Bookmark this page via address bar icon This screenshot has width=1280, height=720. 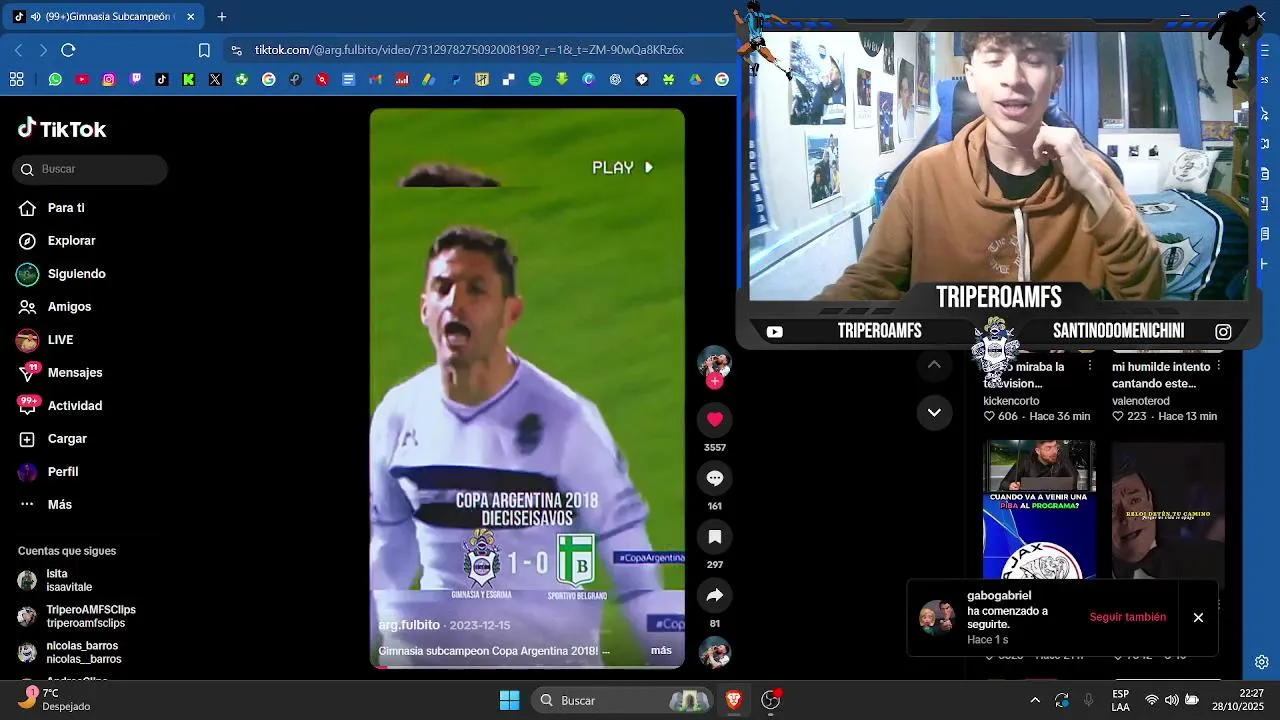pos(204,50)
